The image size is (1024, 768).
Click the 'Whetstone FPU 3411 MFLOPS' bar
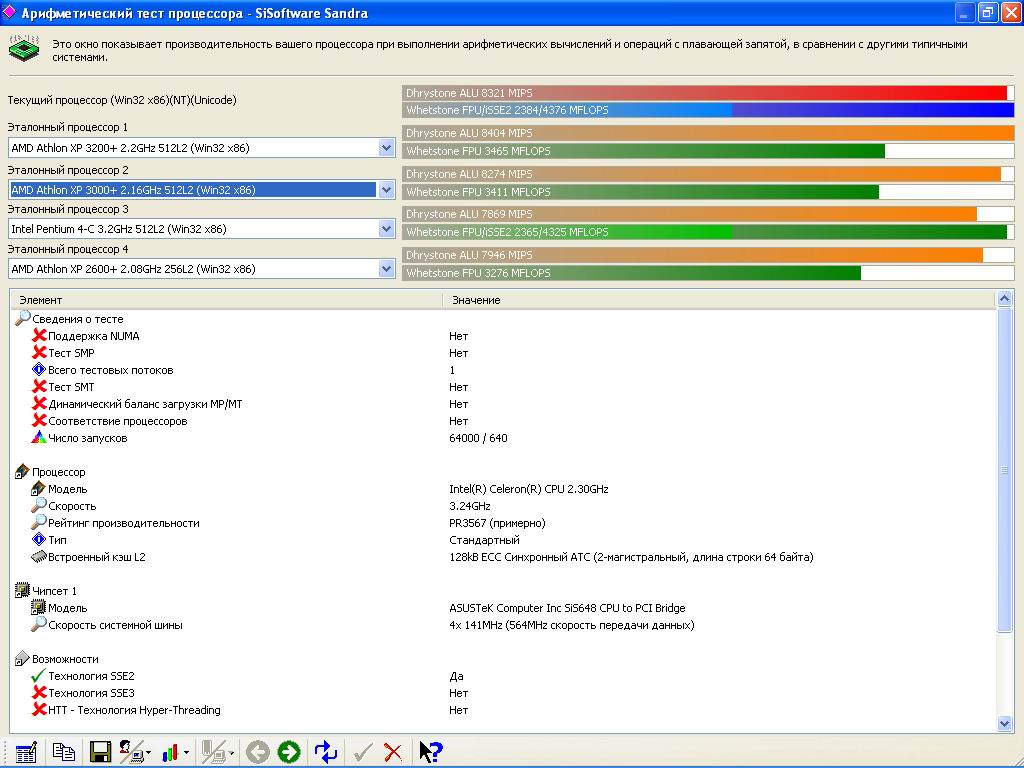pos(708,192)
